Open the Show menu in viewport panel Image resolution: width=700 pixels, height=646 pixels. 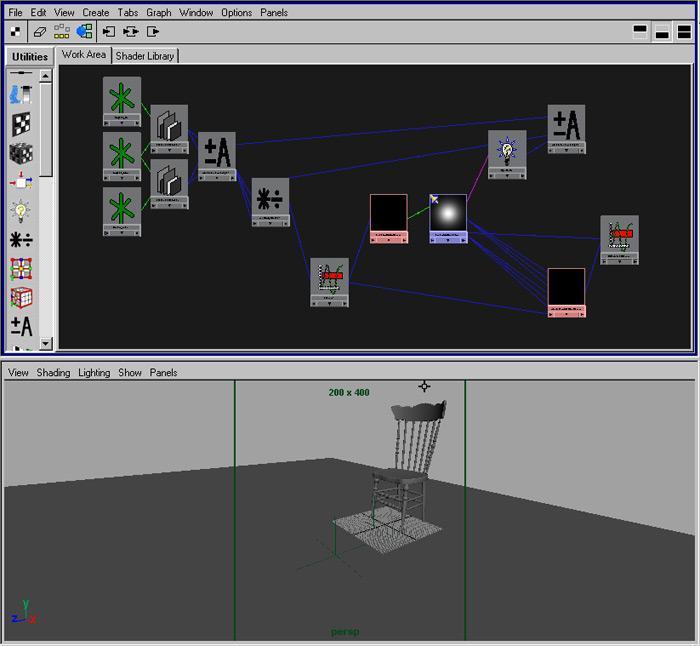129,372
